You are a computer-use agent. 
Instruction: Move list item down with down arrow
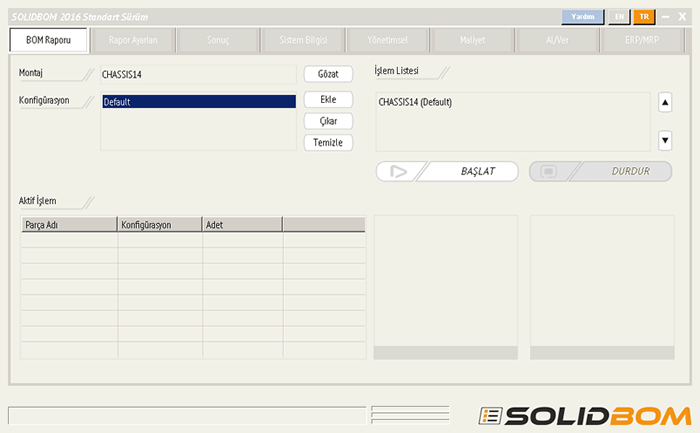(x=665, y=141)
